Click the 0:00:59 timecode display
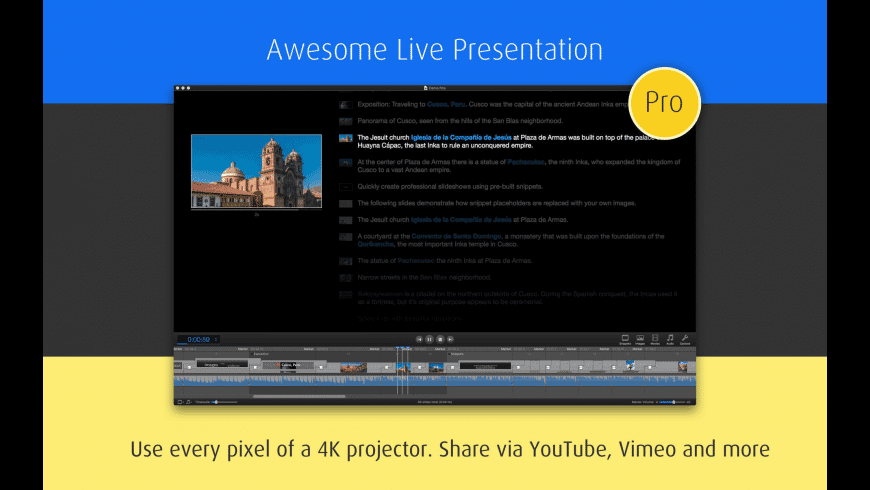The height and width of the screenshot is (490, 870). click(198, 339)
